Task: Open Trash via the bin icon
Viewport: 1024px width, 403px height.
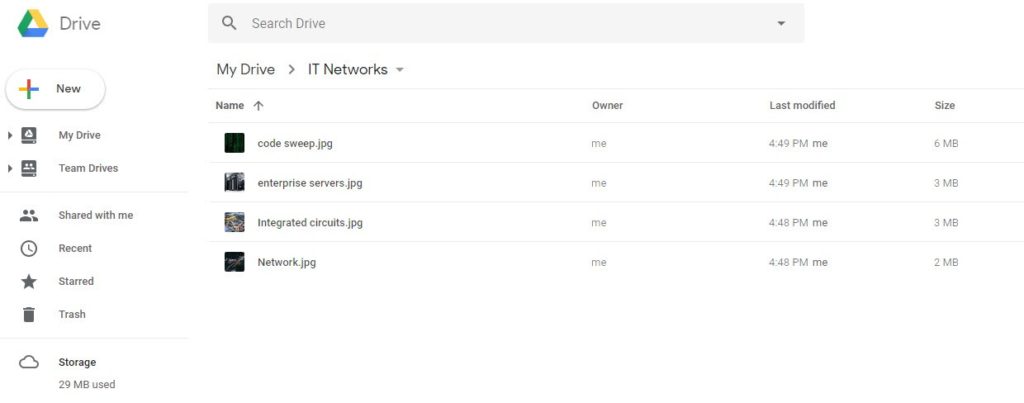Action: (29, 314)
